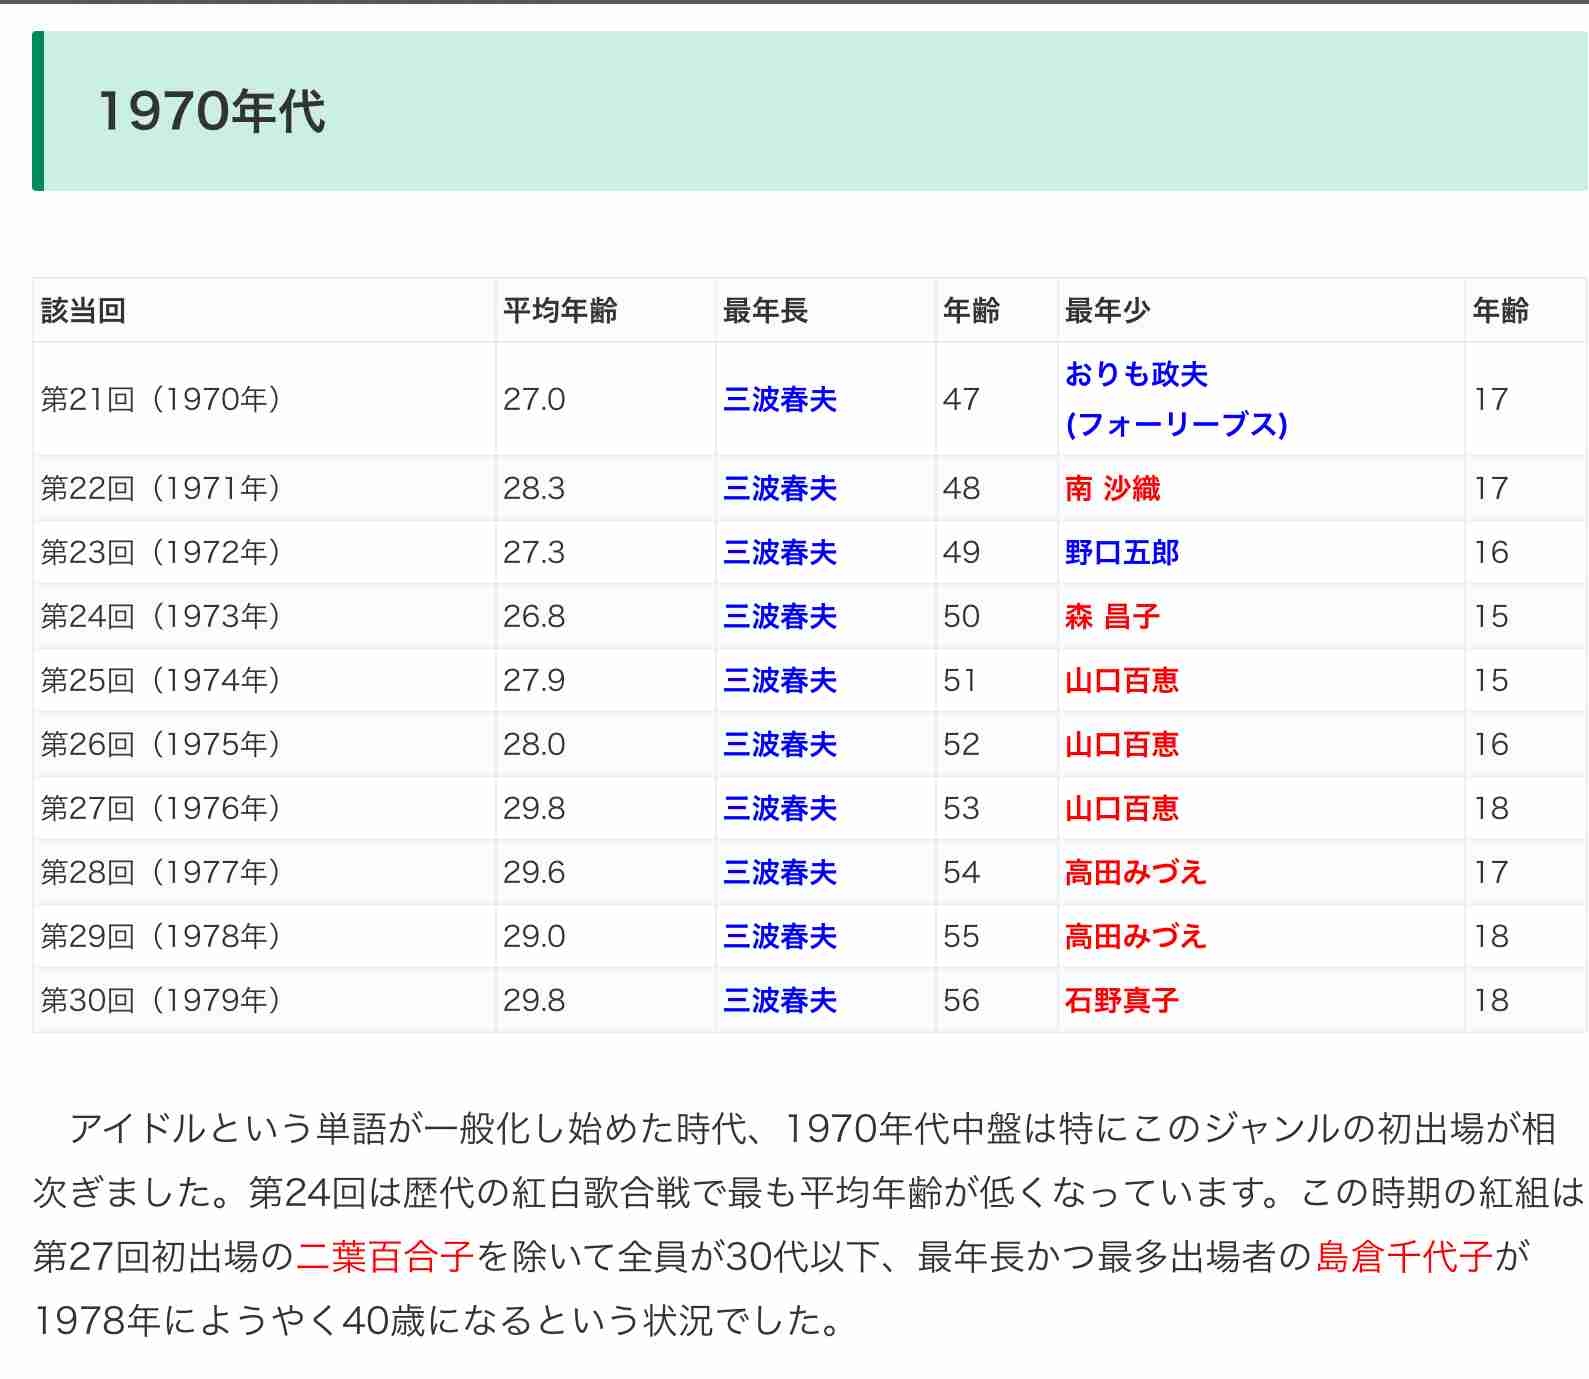
Task: Open 山口百恵 link in 第27回 row
Action: (x=1122, y=809)
